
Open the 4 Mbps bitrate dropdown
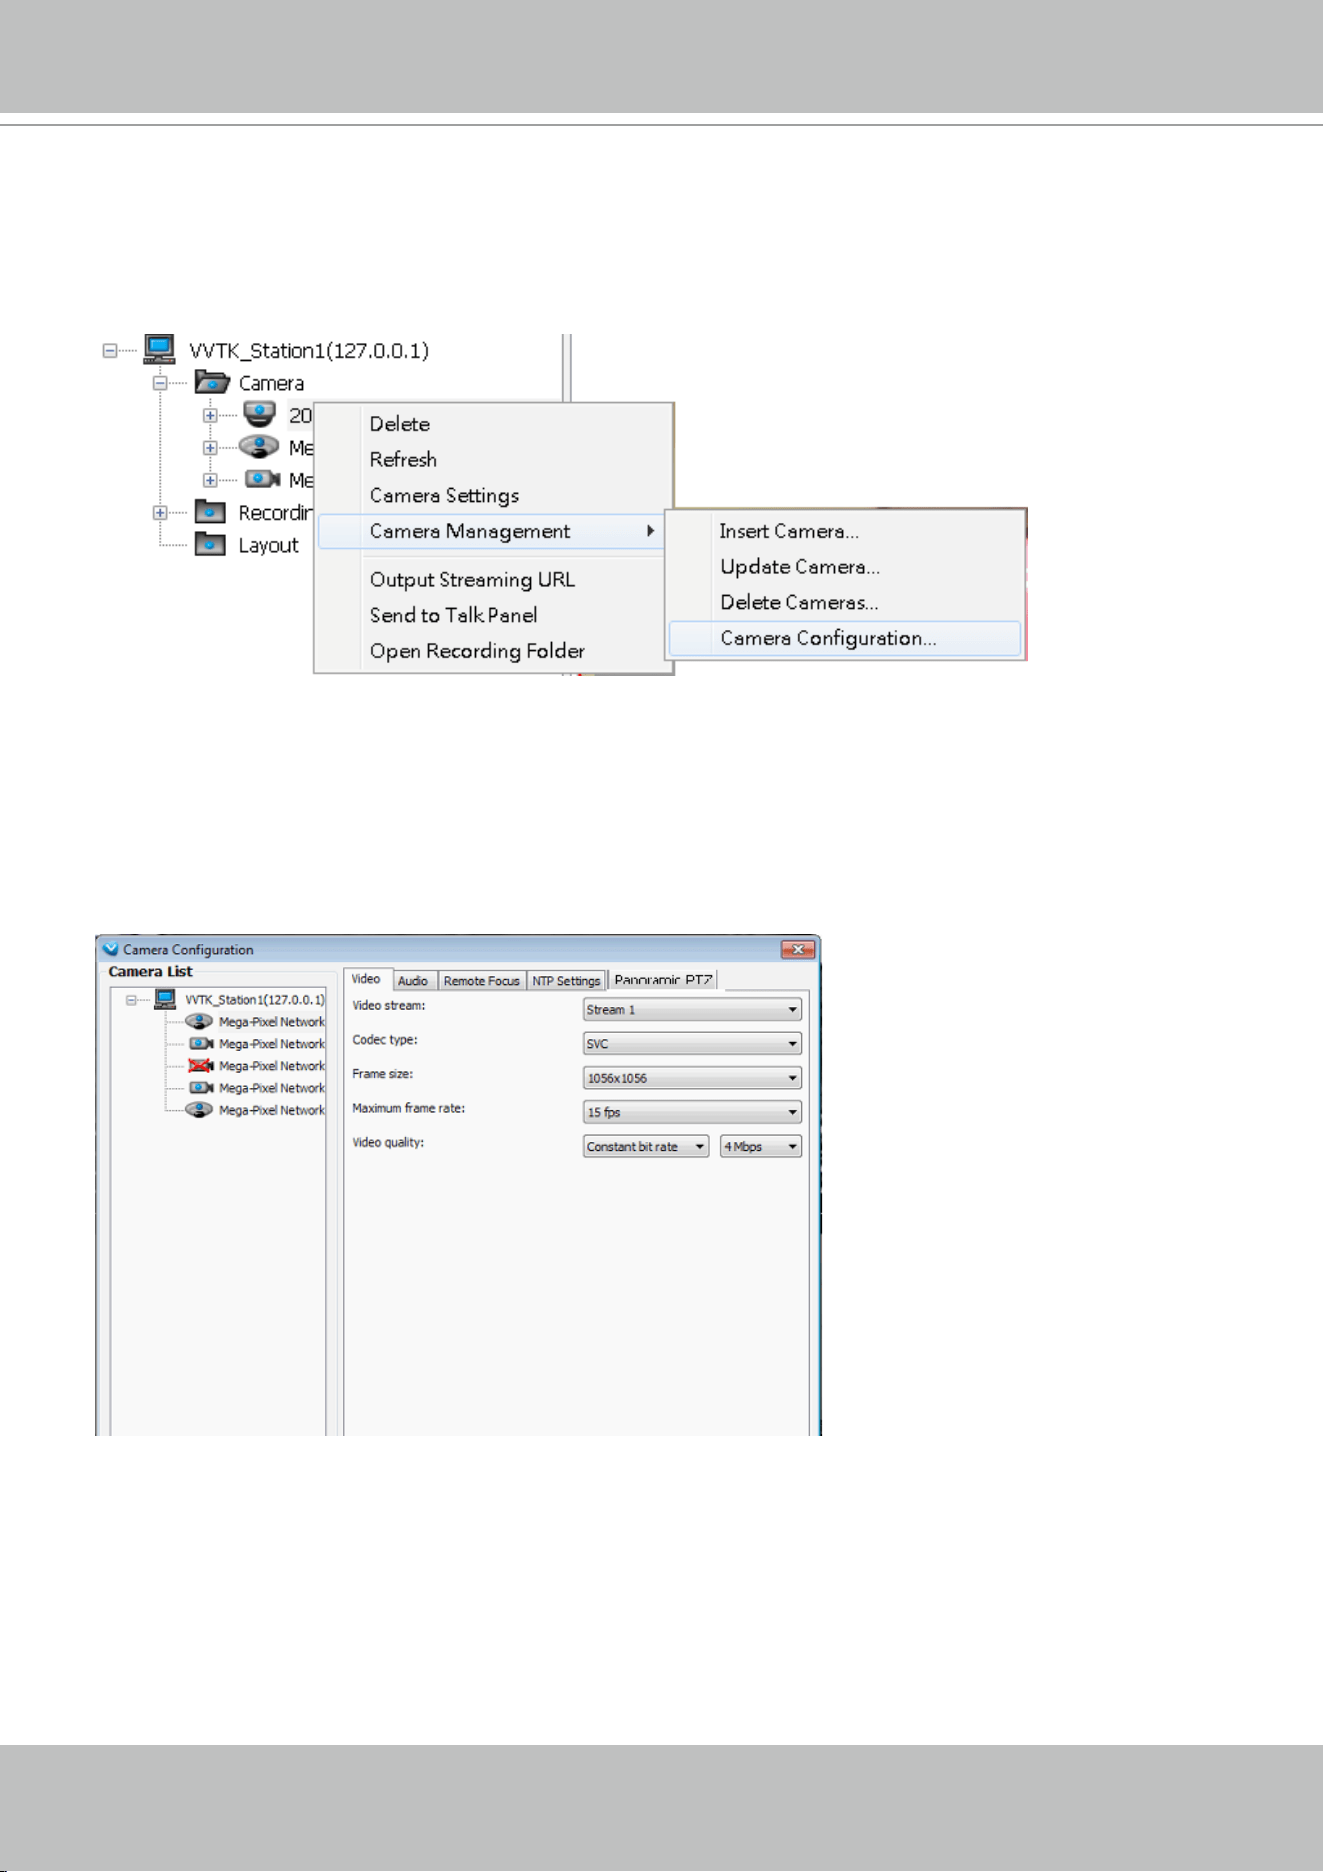(761, 1146)
